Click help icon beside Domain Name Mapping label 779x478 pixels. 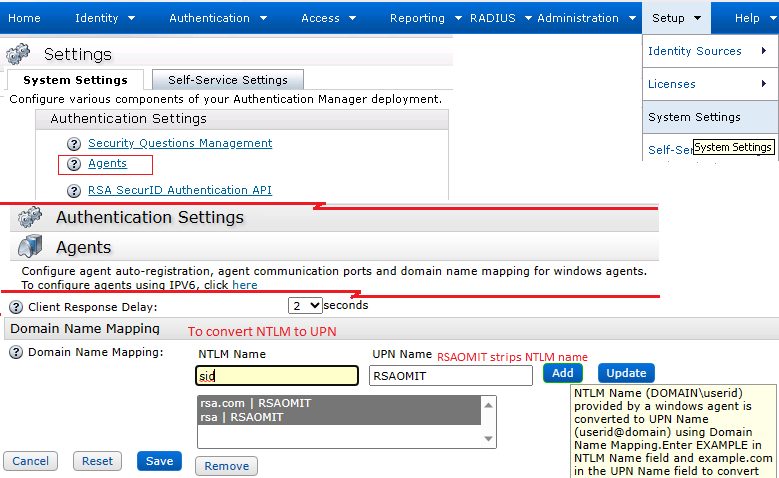coord(16,353)
